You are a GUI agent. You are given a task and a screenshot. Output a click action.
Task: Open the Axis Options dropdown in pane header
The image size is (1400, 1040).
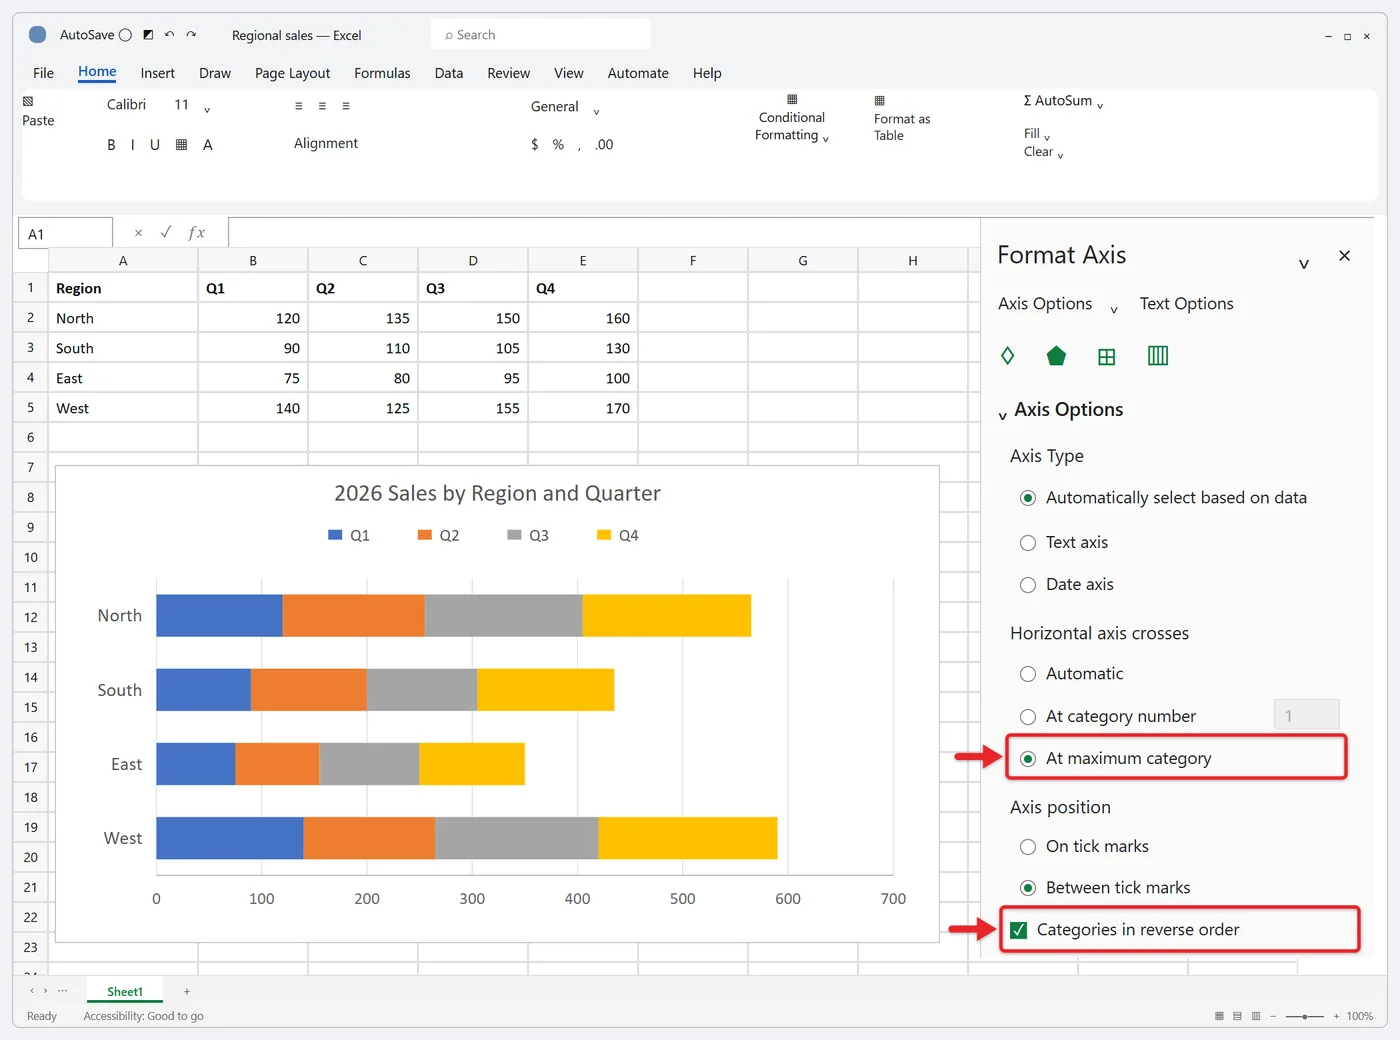click(x=1114, y=309)
